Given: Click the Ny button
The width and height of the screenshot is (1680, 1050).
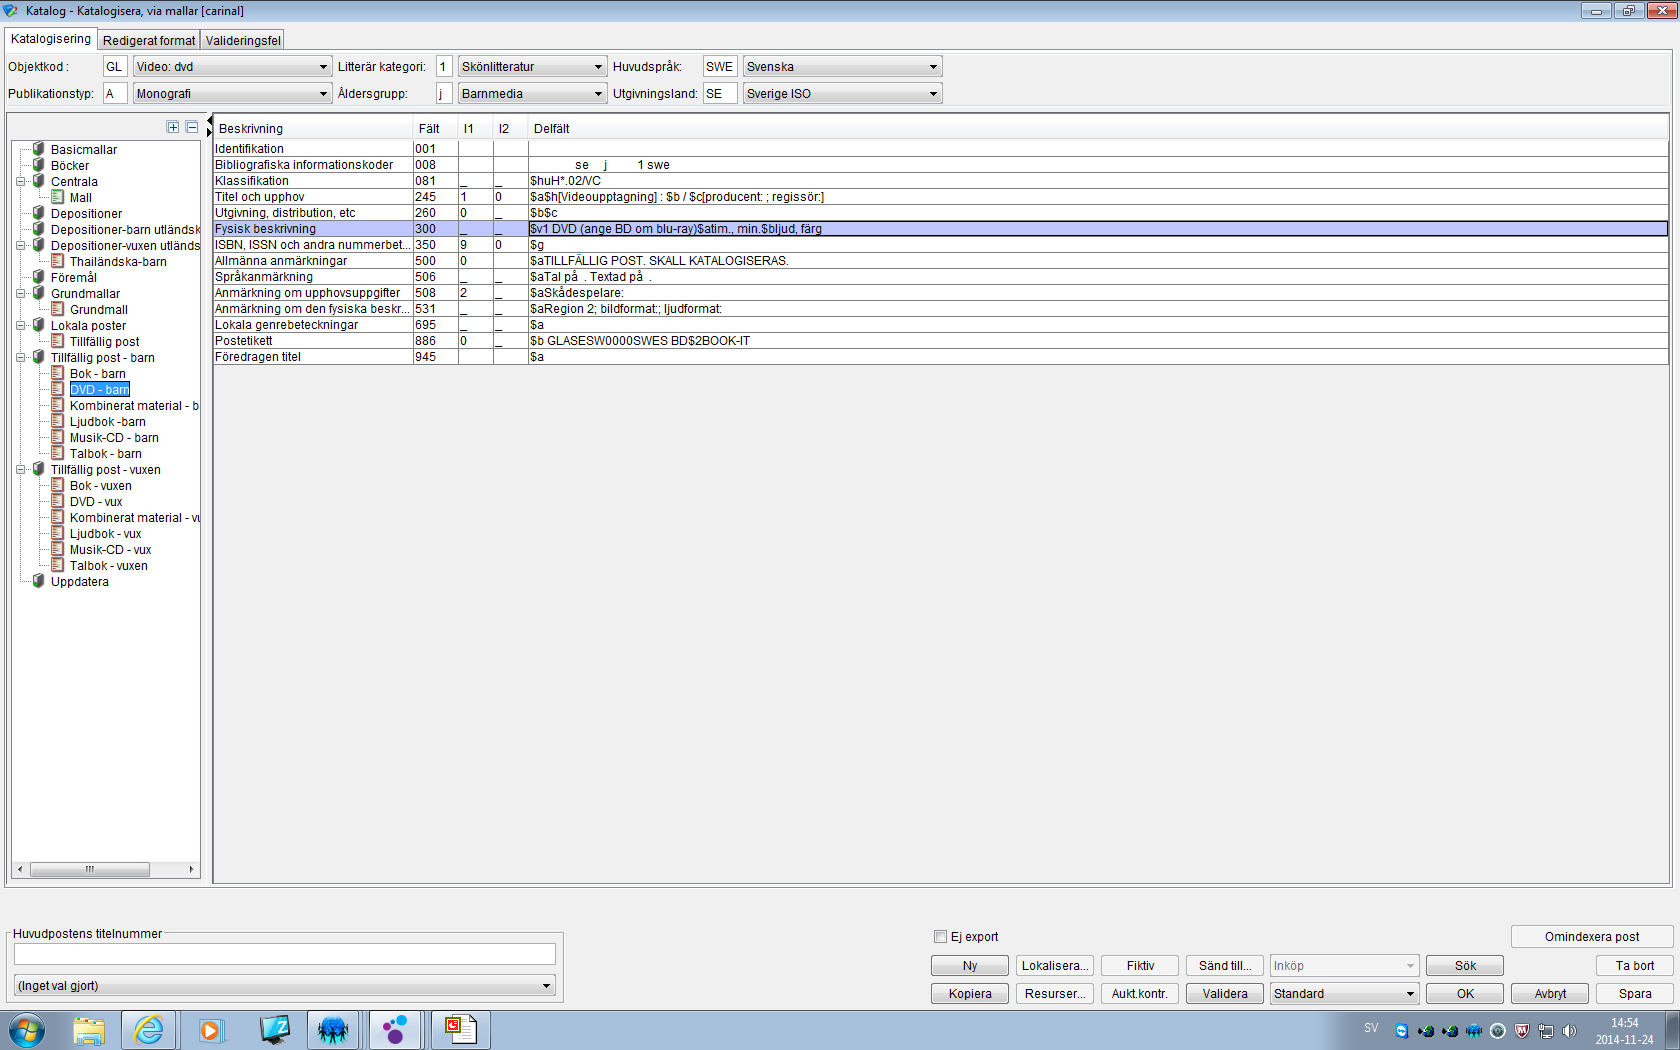Looking at the screenshot, I should pyautogui.click(x=970, y=966).
